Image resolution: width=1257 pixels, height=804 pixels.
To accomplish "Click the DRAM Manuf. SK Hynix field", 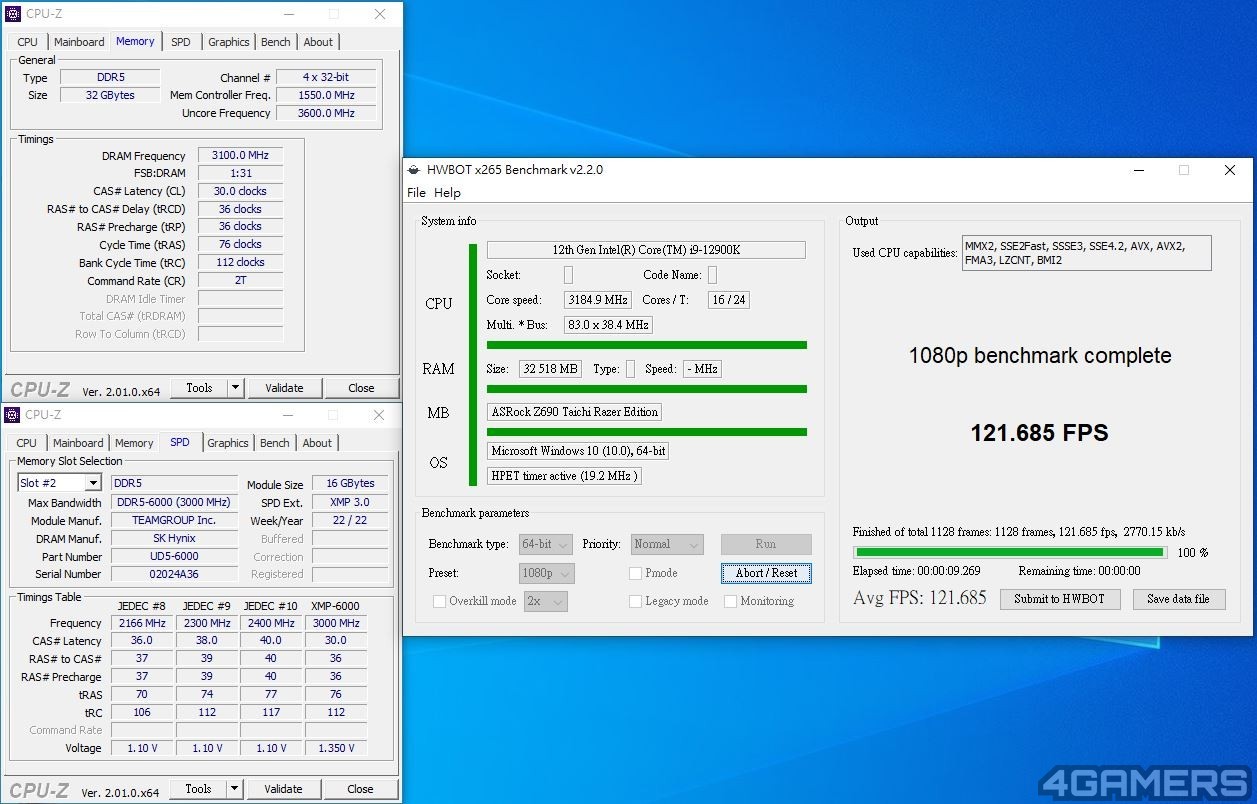I will coord(174,538).
